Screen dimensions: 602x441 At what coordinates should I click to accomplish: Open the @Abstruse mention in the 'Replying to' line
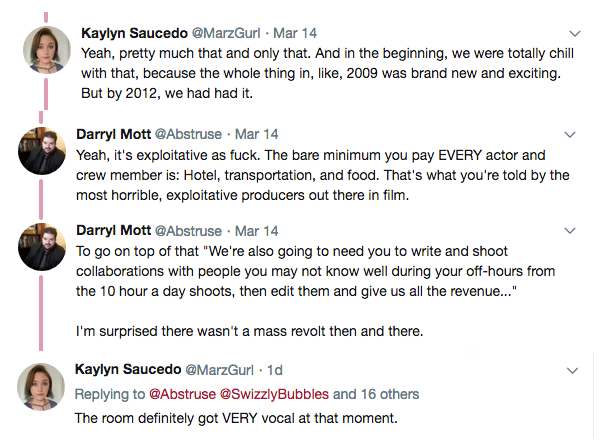coord(184,394)
